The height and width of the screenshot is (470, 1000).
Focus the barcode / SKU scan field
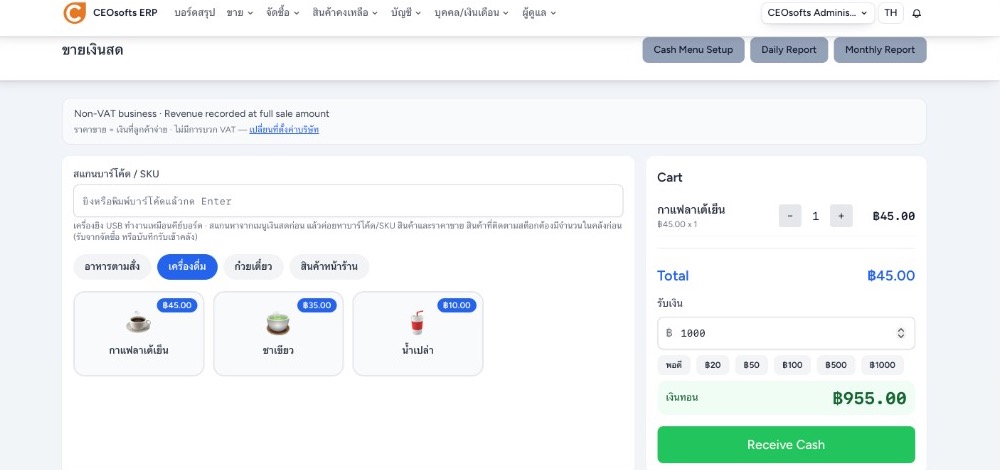[x=348, y=201]
